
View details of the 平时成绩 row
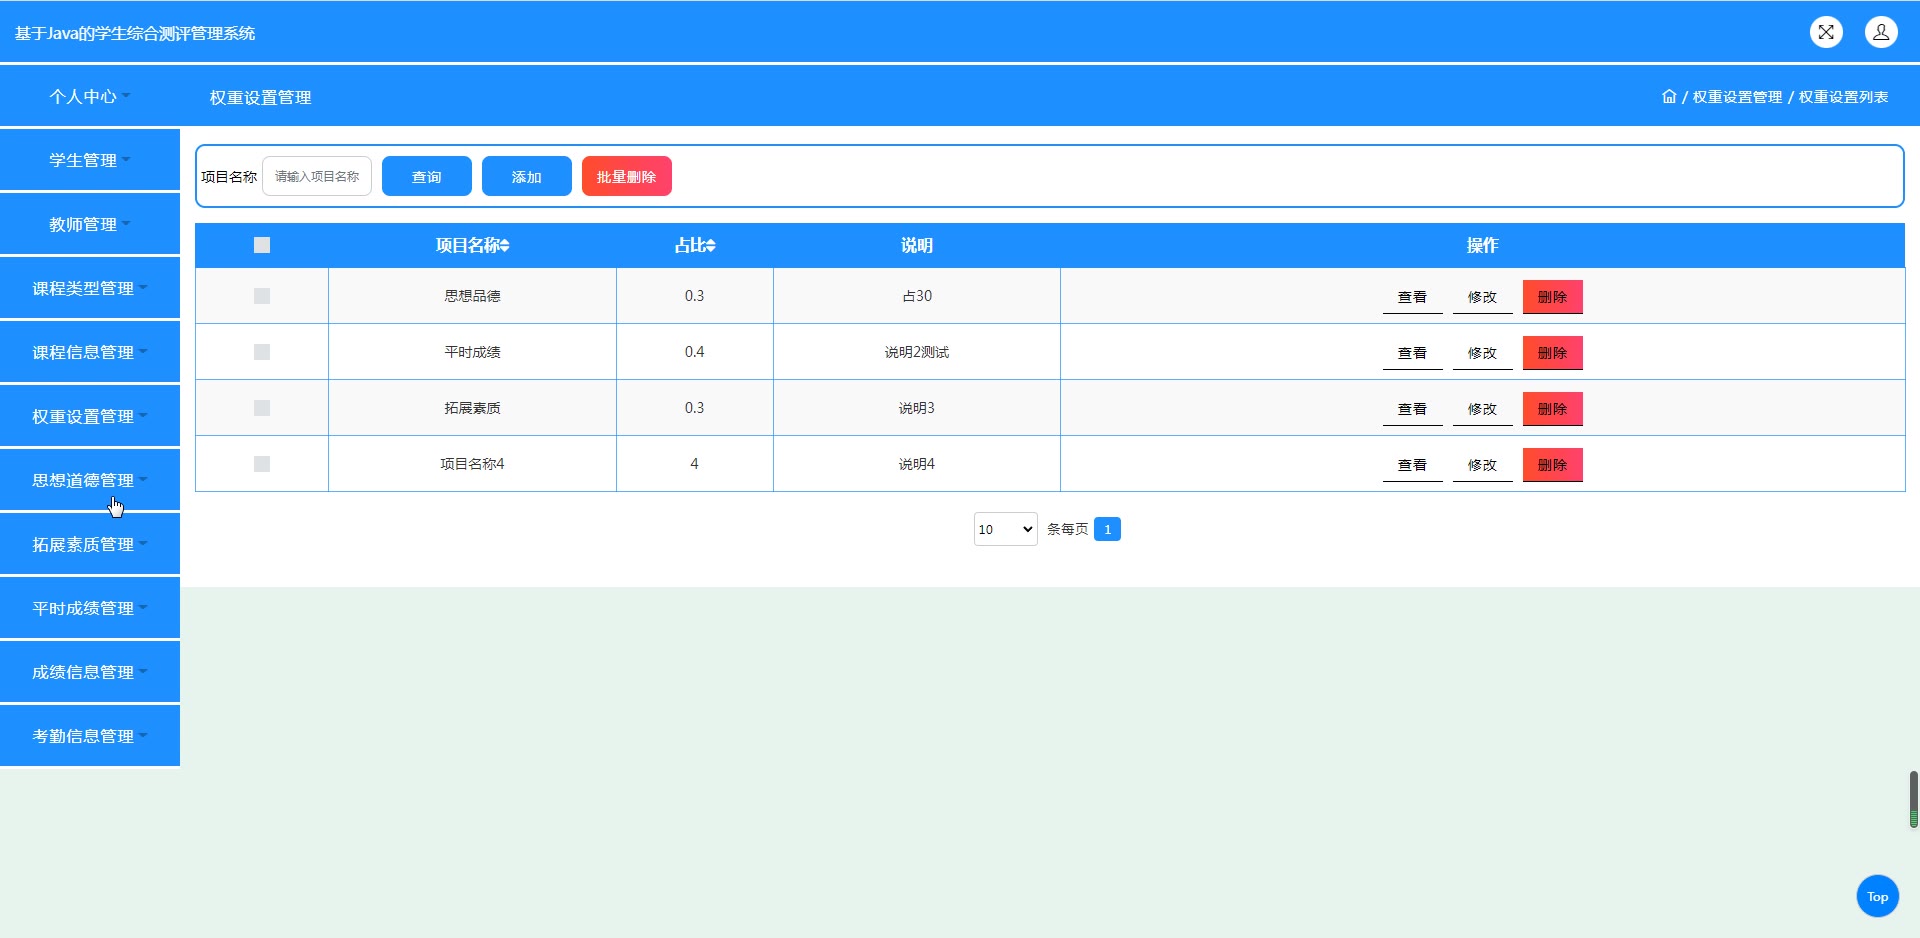[1412, 353]
